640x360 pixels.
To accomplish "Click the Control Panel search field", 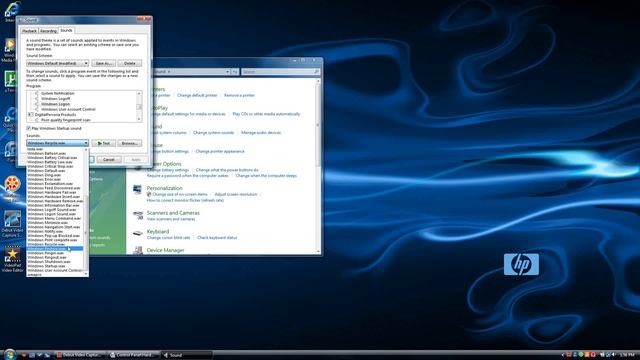I will tap(280, 72).
